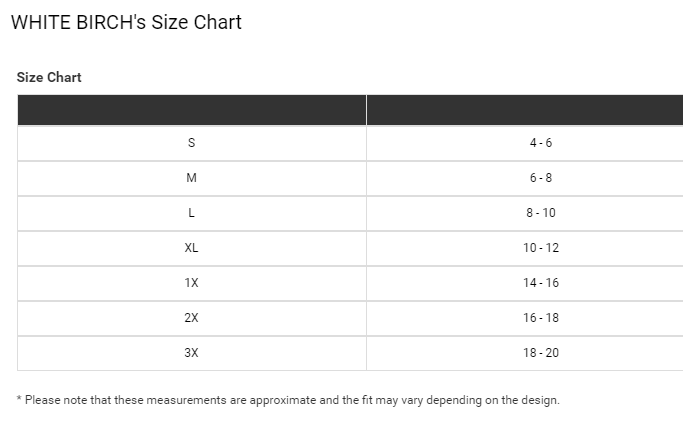This screenshot has height=421, width=683.
Task: Select the S size cell
Action: point(191,143)
